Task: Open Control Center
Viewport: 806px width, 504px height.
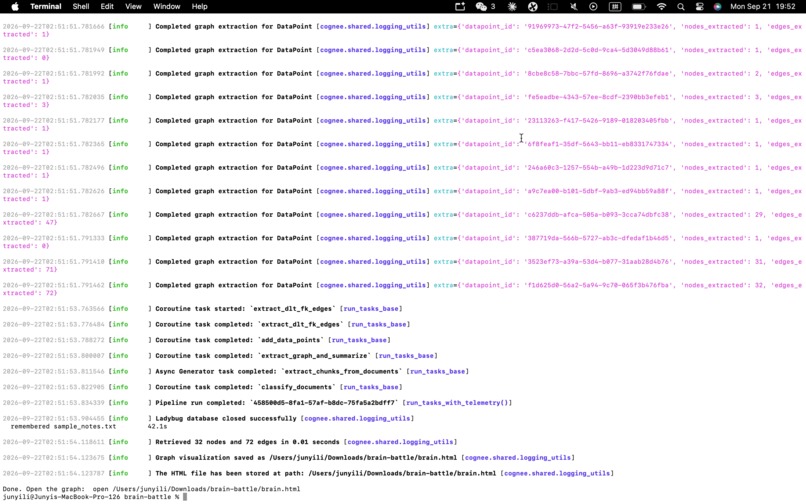Action: [x=700, y=7]
